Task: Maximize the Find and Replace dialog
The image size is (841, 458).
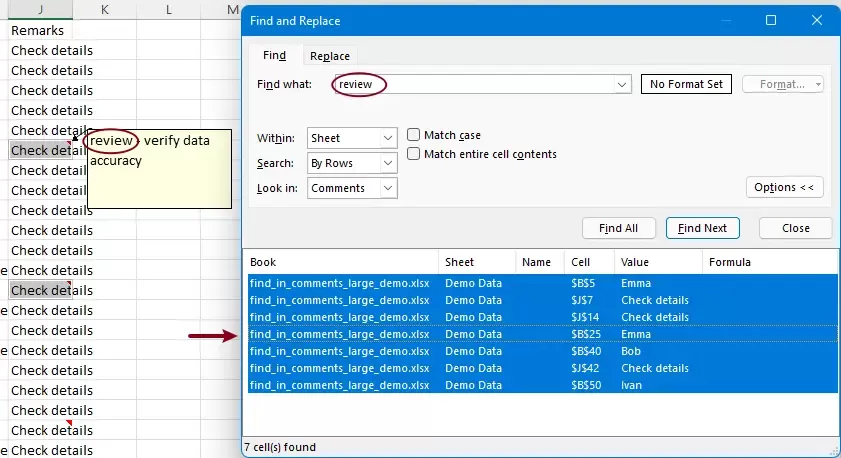Action: click(x=771, y=20)
